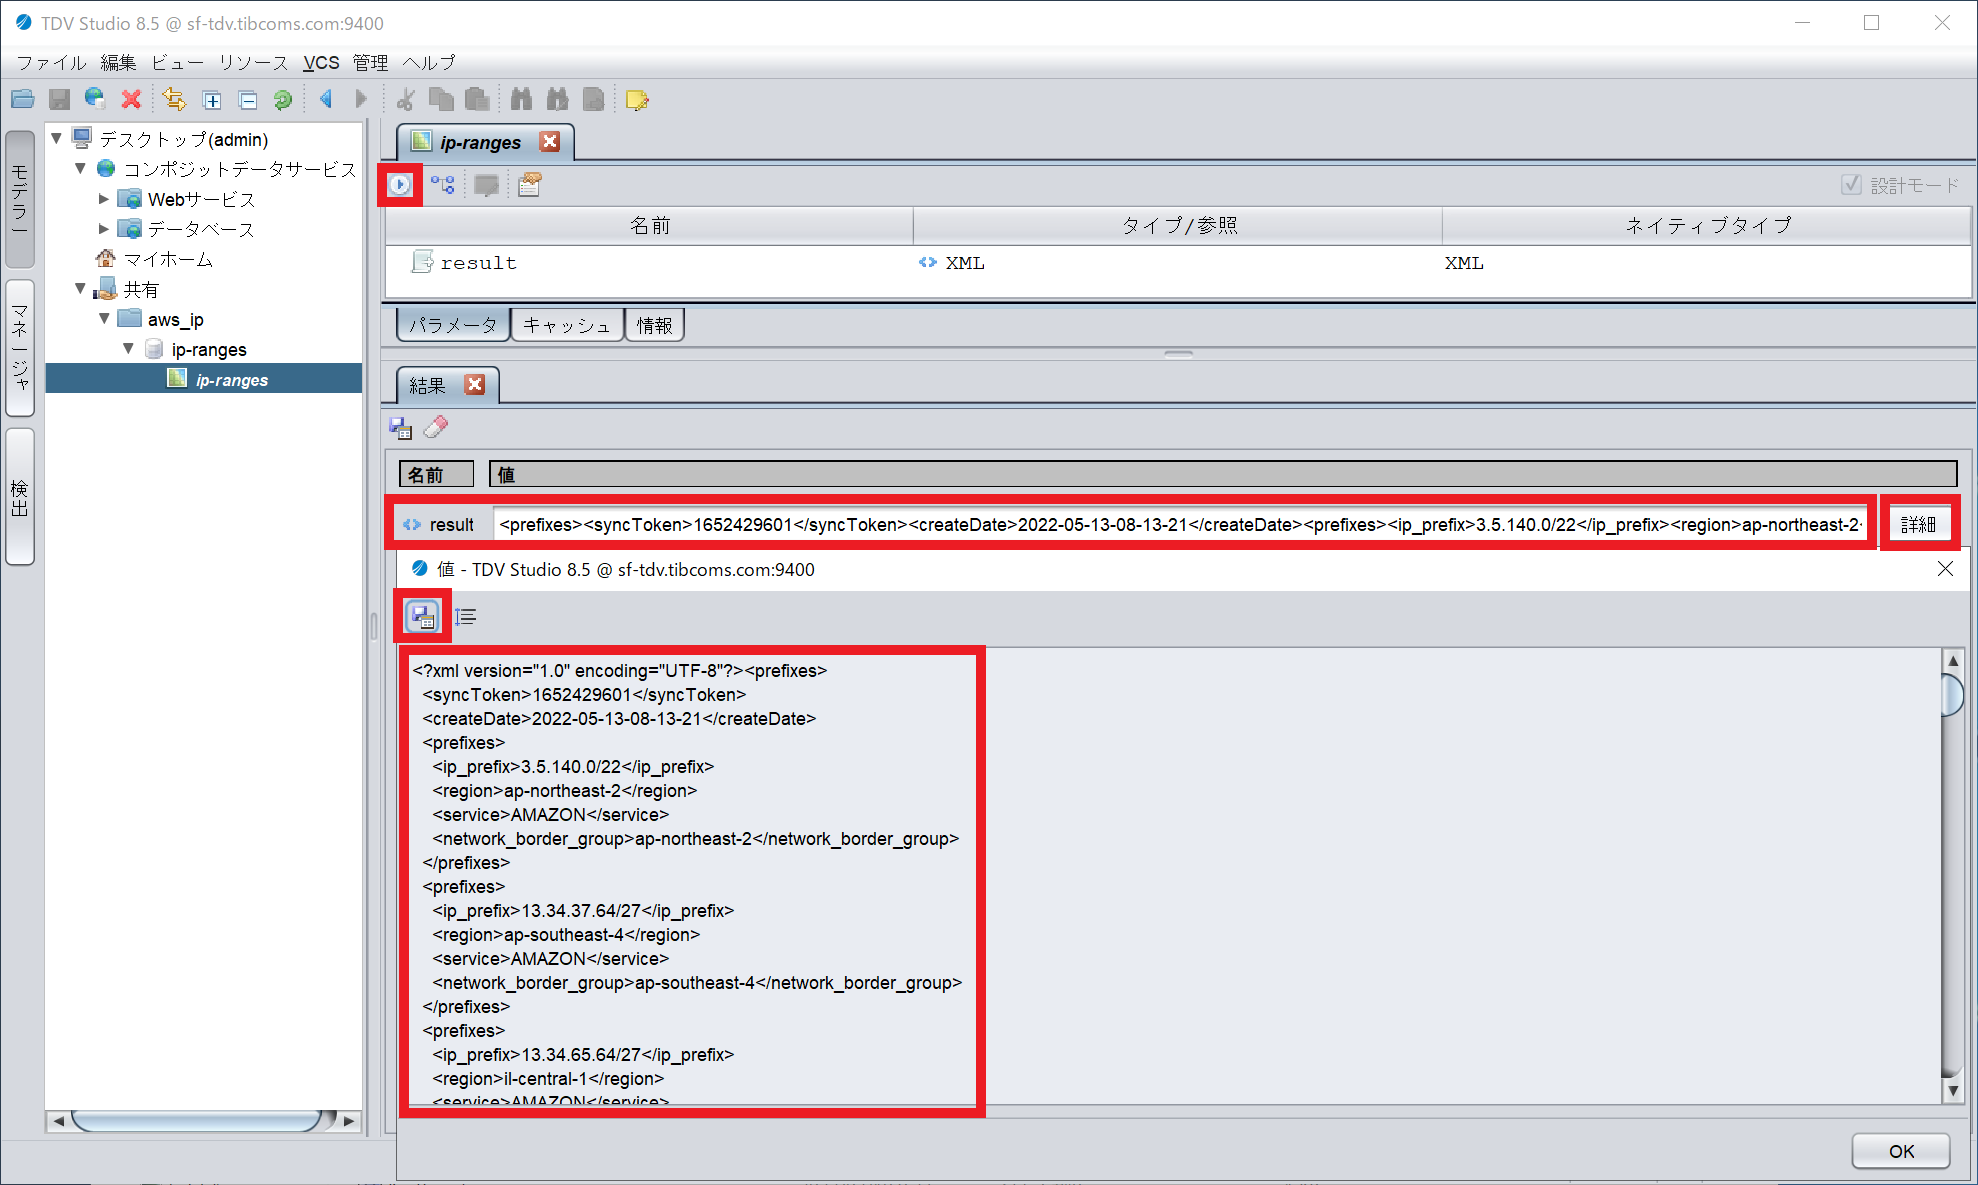Click the result XML value field
This screenshot has width=1978, height=1185.
click(1180, 524)
